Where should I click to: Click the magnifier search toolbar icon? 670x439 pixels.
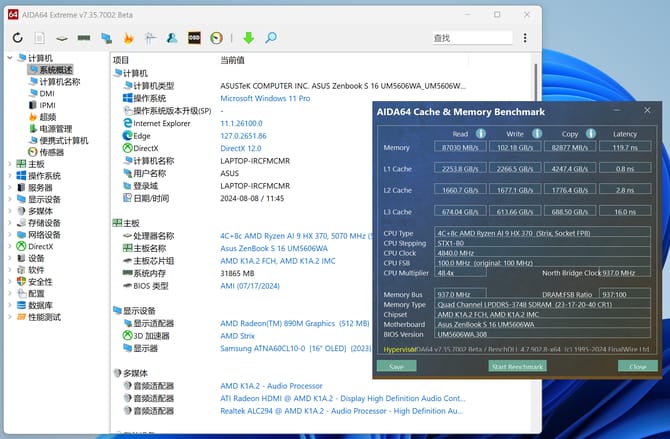click(270, 38)
